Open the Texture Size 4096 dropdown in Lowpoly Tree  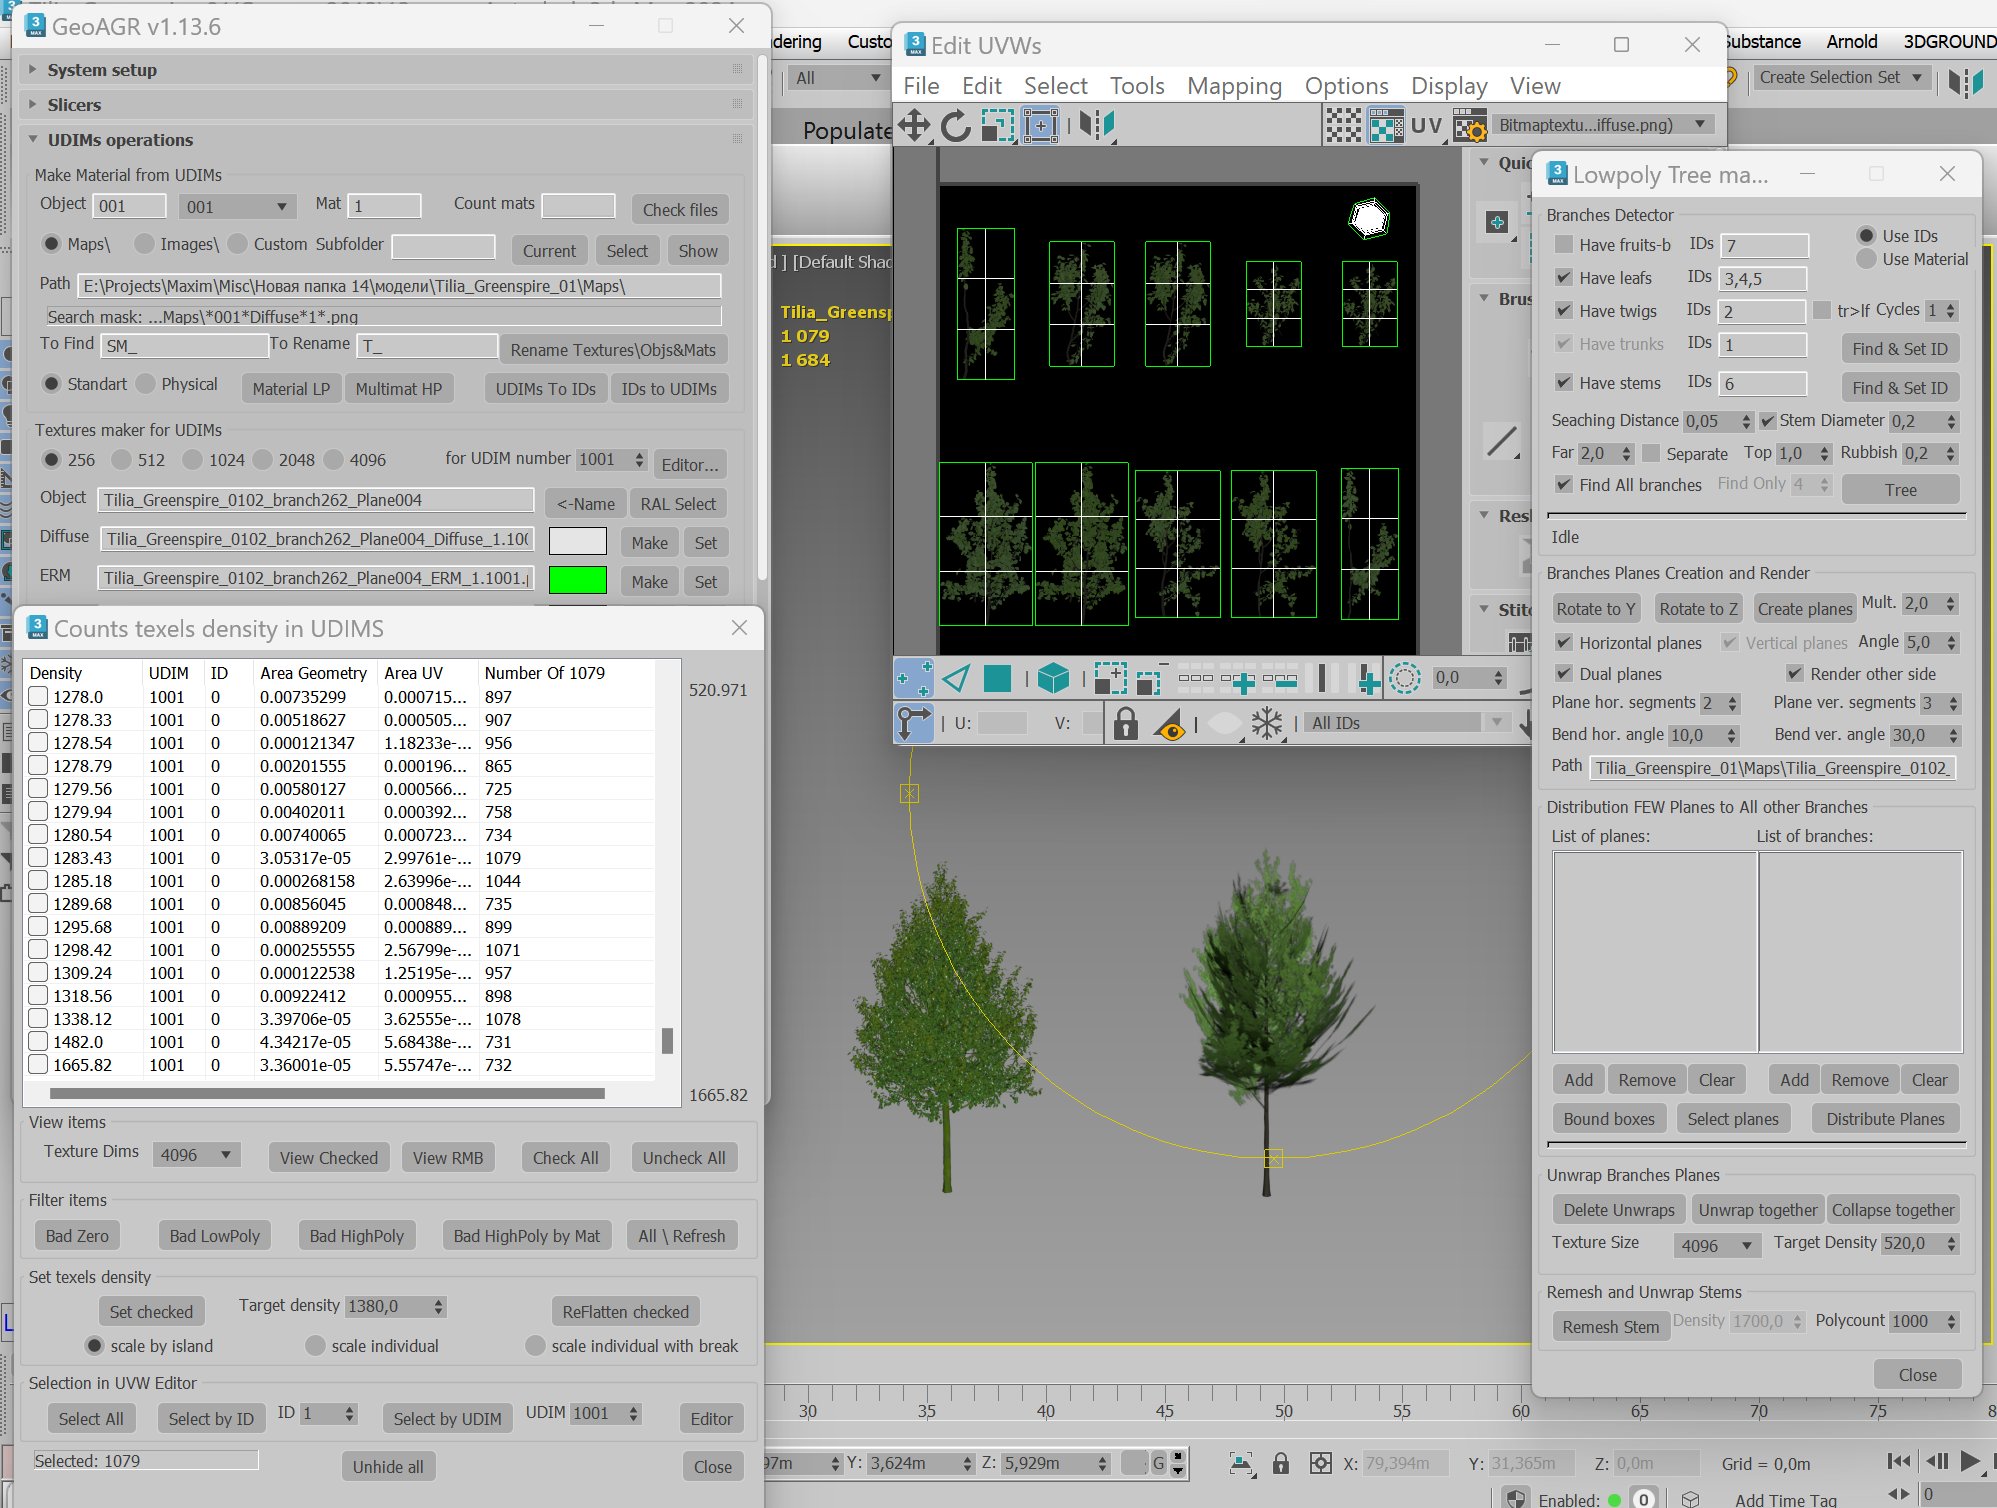pyautogui.click(x=1716, y=1245)
